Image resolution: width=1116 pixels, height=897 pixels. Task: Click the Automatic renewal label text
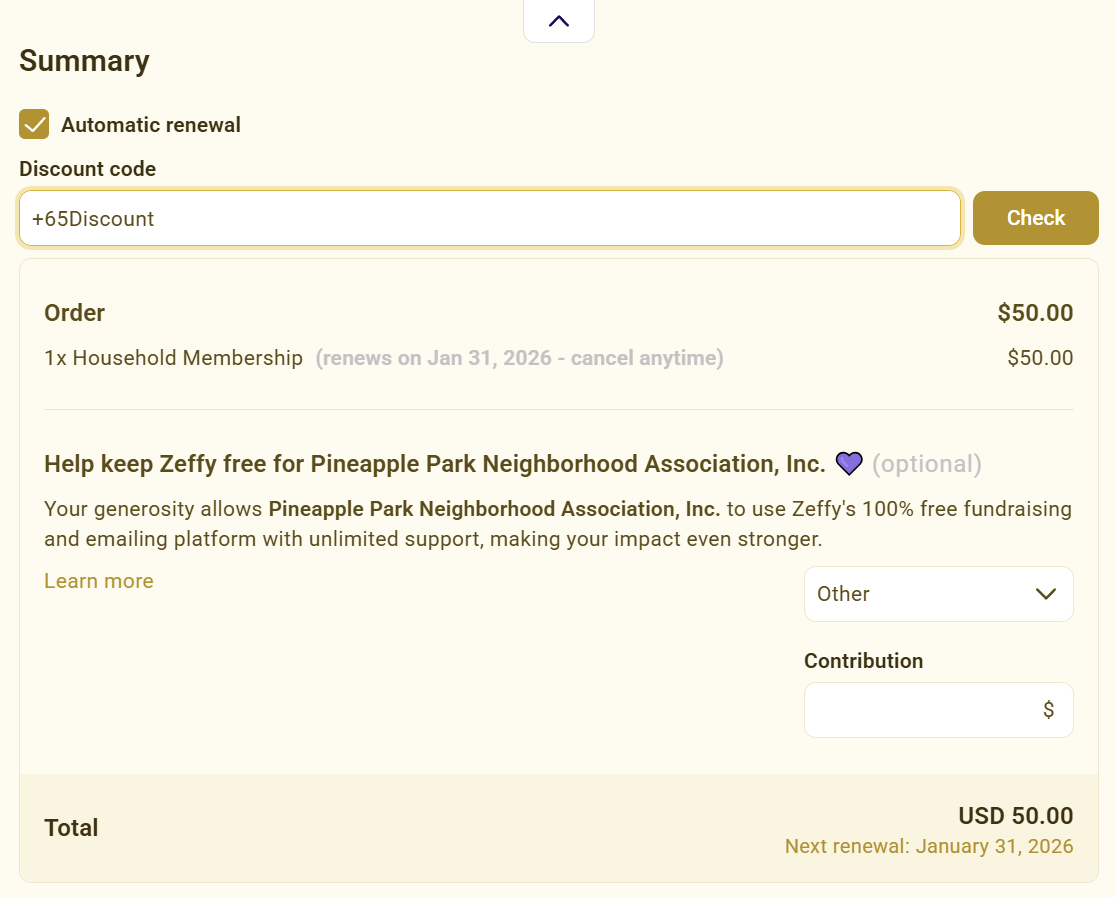click(x=150, y=125)
